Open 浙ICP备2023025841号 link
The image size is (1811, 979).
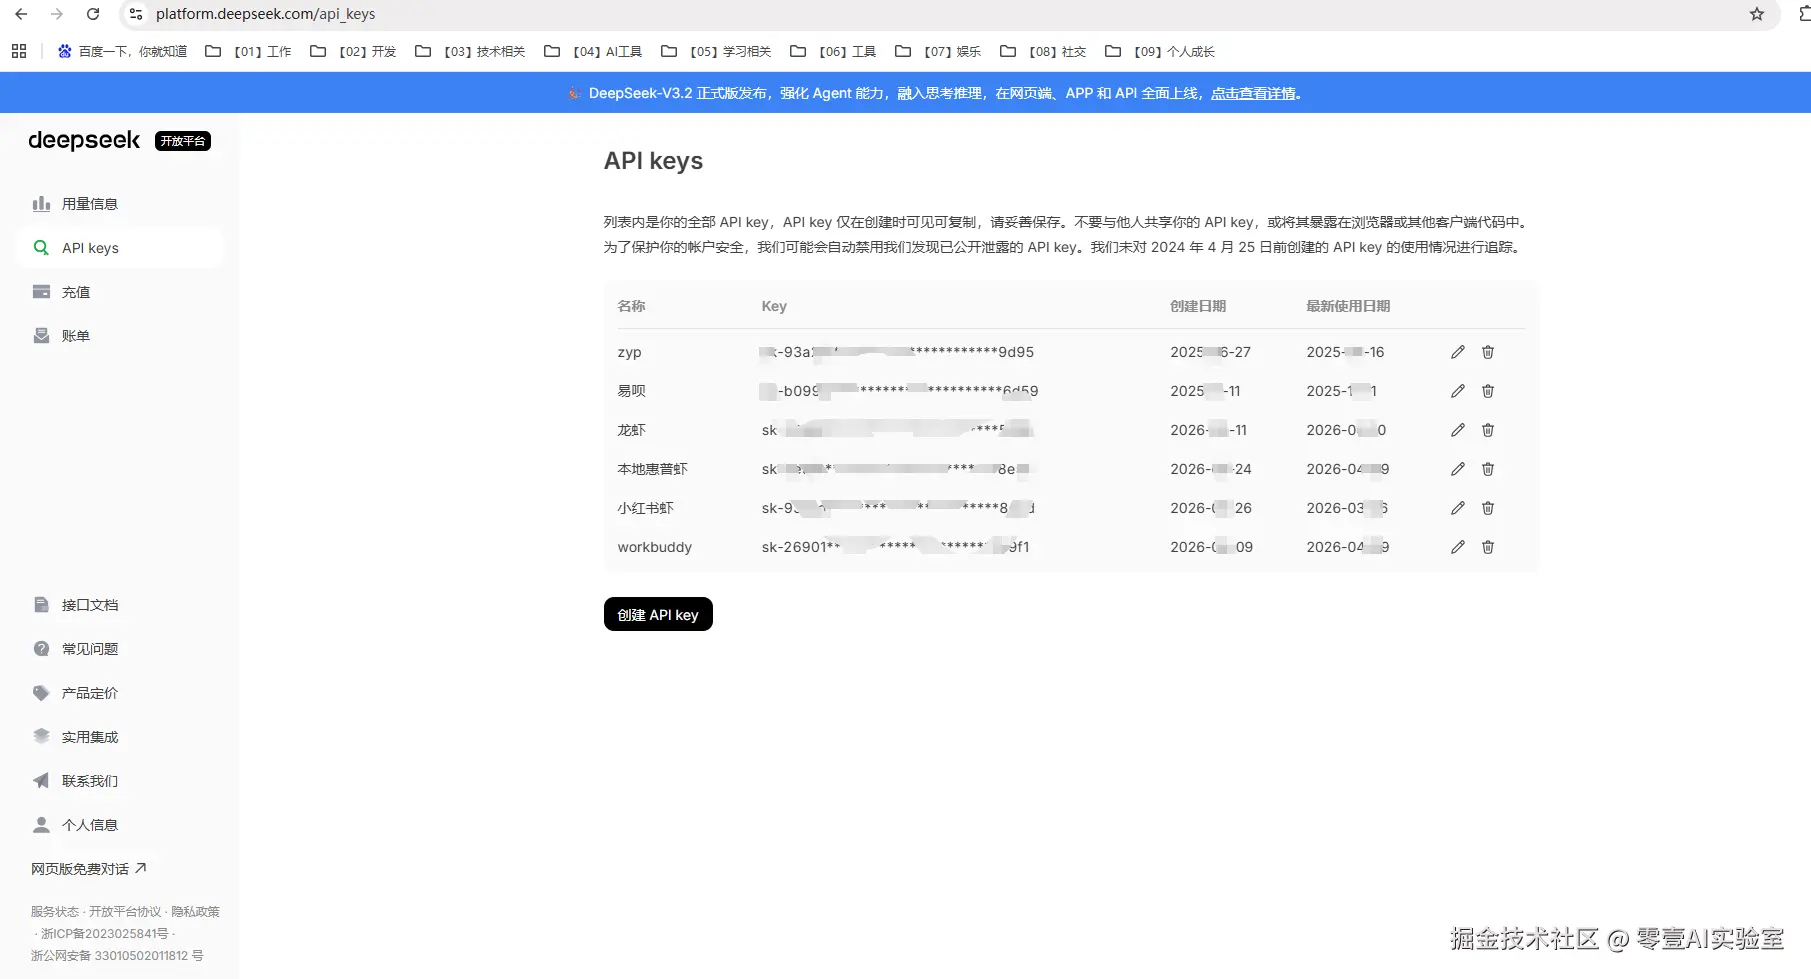tap(105, 934)
